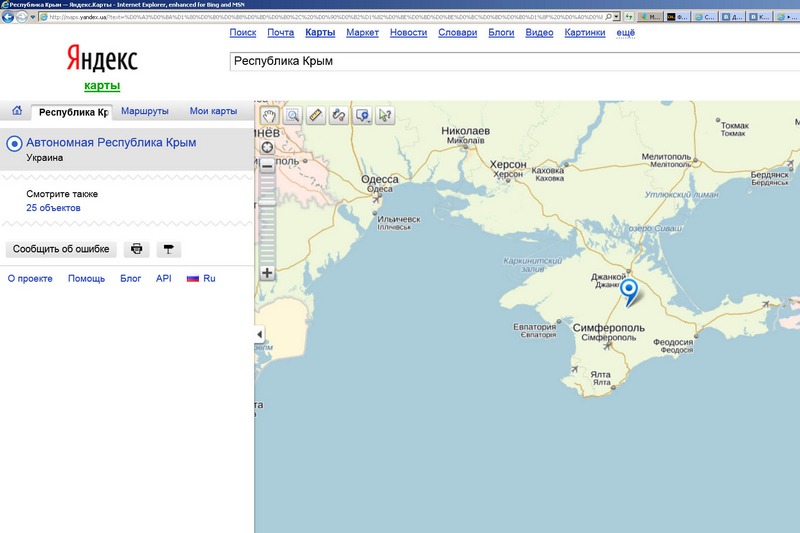Open Поиск in top navigation
The height and width of the screenshot is (533, 800).
coord(243,33)
